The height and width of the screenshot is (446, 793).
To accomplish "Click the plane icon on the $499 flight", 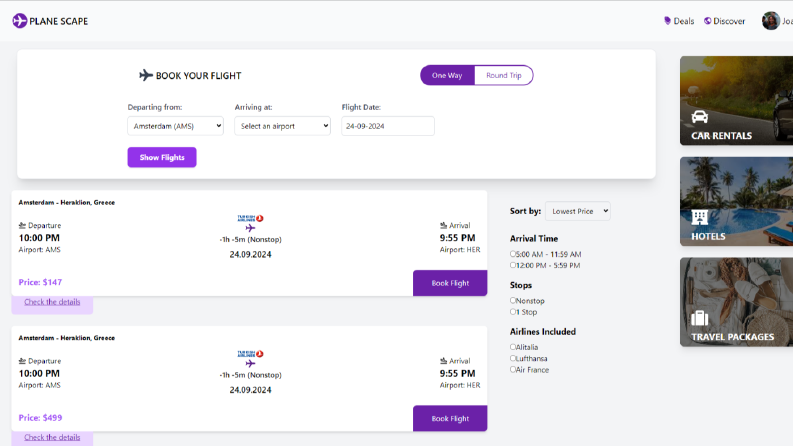I will coord(250,364).
